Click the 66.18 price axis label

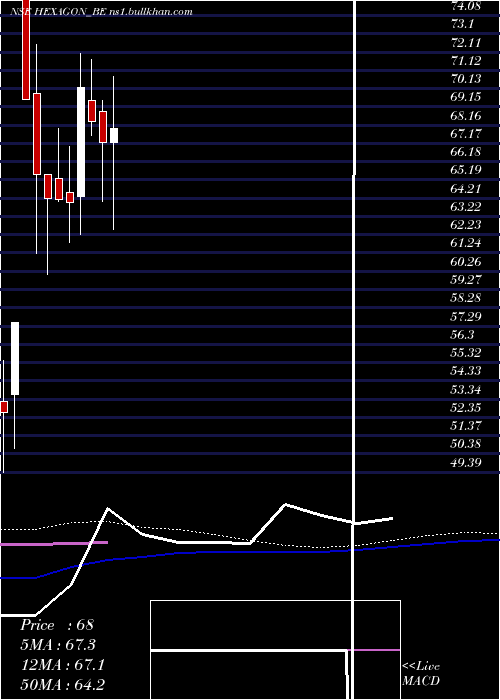[x=467, y=151]
